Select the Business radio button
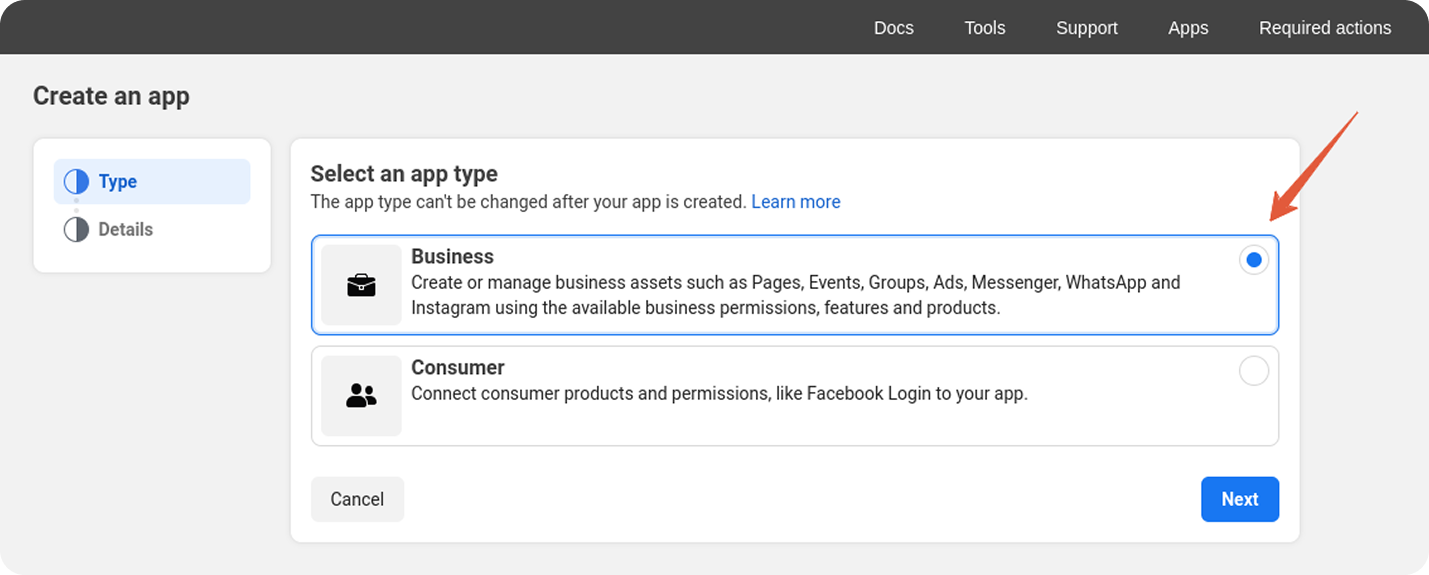Screen dimensions: 1429x575 1254,260
